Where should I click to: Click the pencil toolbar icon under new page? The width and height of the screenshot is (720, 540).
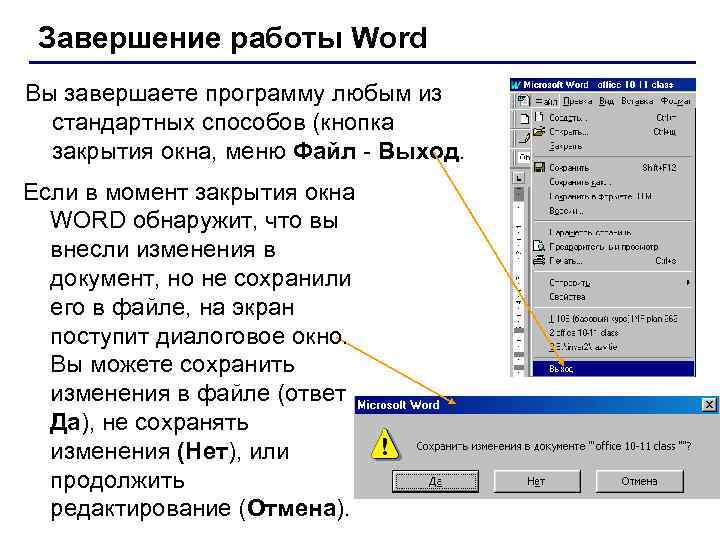523,136
